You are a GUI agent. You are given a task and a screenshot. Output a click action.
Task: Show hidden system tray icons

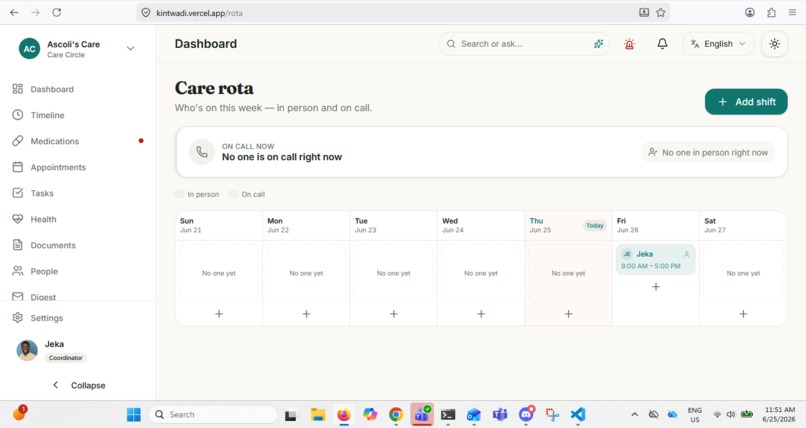tap(634, 415)
